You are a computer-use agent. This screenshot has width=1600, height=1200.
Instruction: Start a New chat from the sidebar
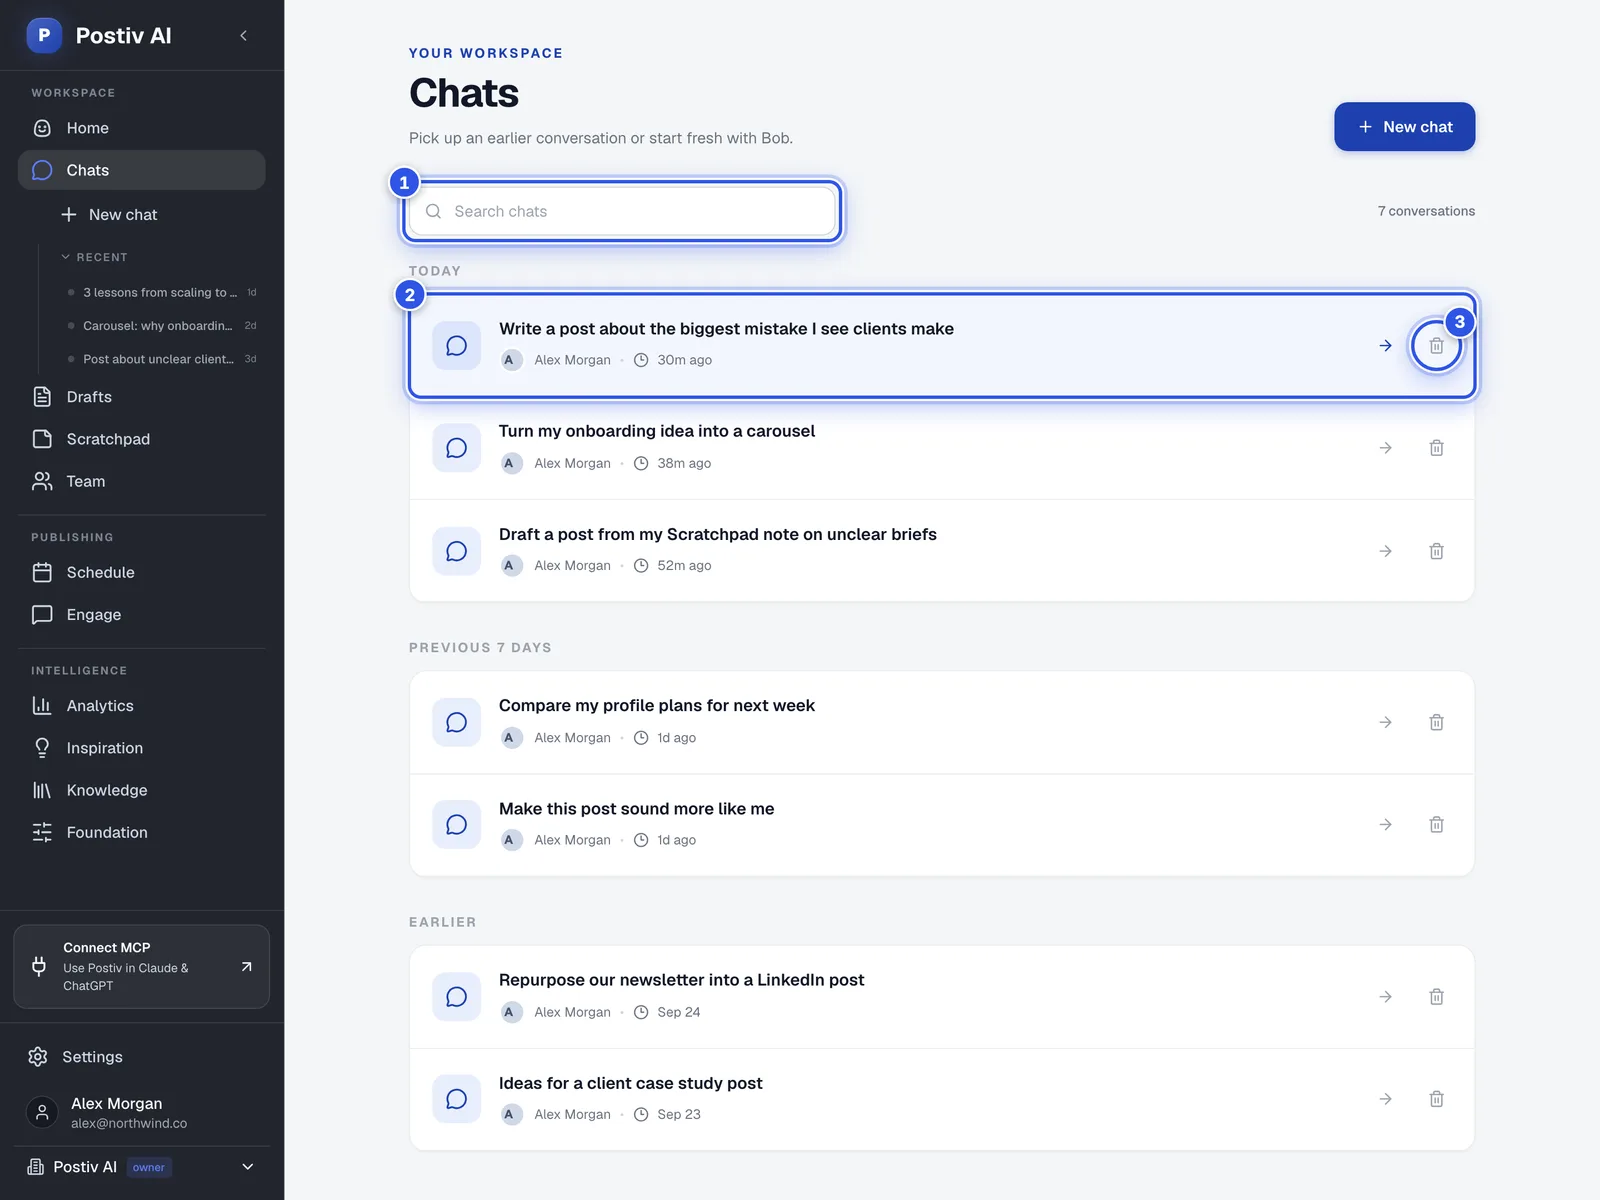pyautogui.click(x=109, y=214)
